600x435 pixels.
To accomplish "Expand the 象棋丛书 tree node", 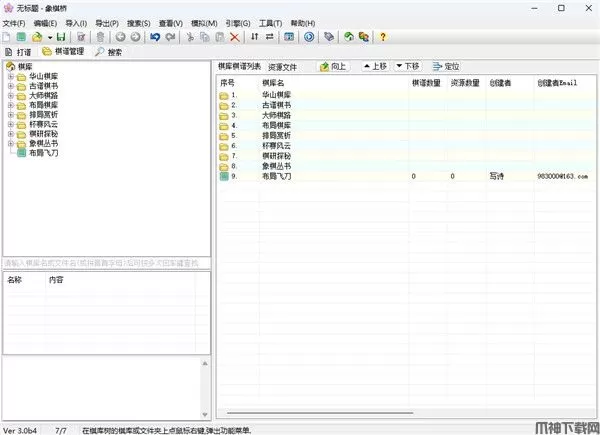I will click(11, 143).
